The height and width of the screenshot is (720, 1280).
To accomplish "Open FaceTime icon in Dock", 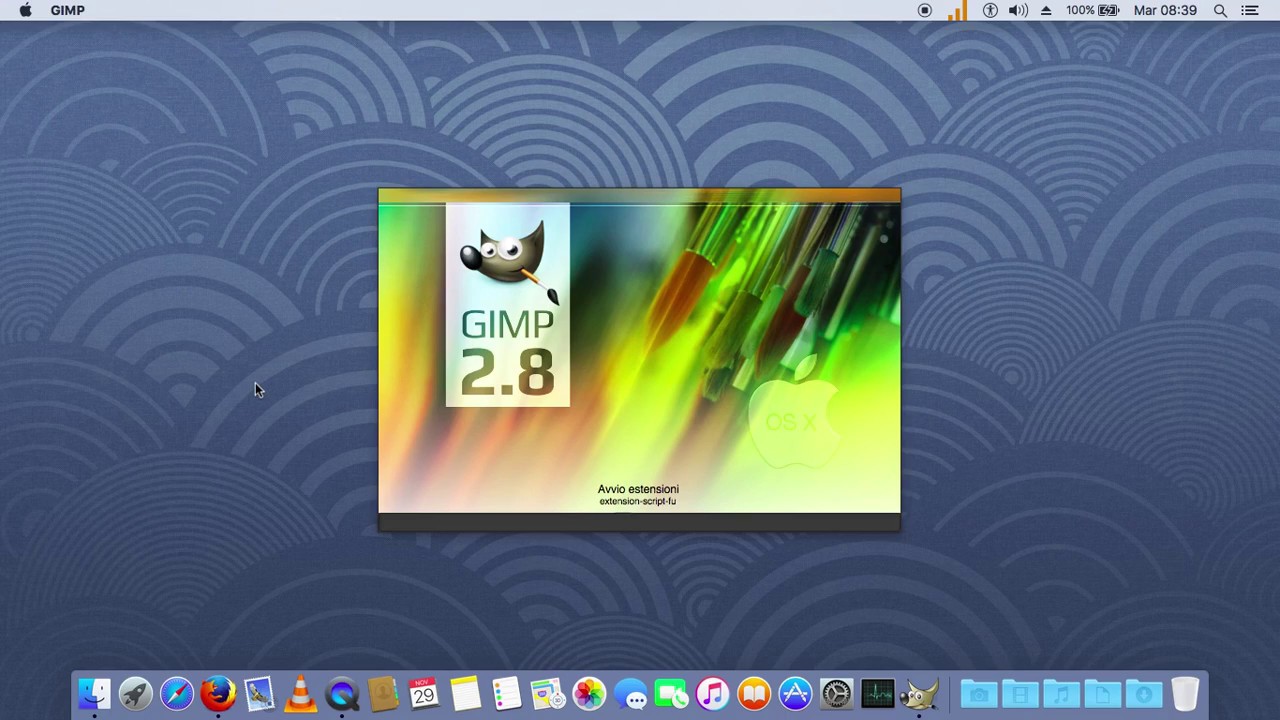I will click(672, 694).
